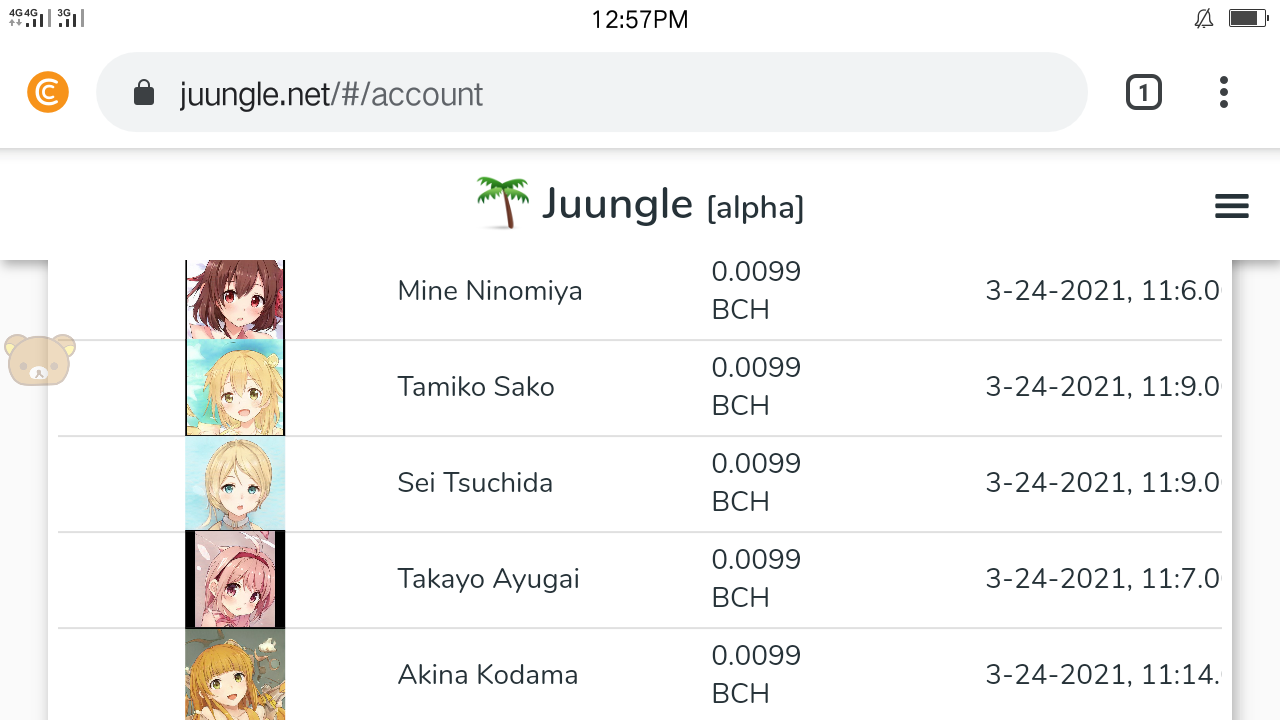Image resolution: width=1280 pixels, height=720 pixels.
Task: Open the Akina Kodama avatar thumbnail
Action: click(235, 674)
